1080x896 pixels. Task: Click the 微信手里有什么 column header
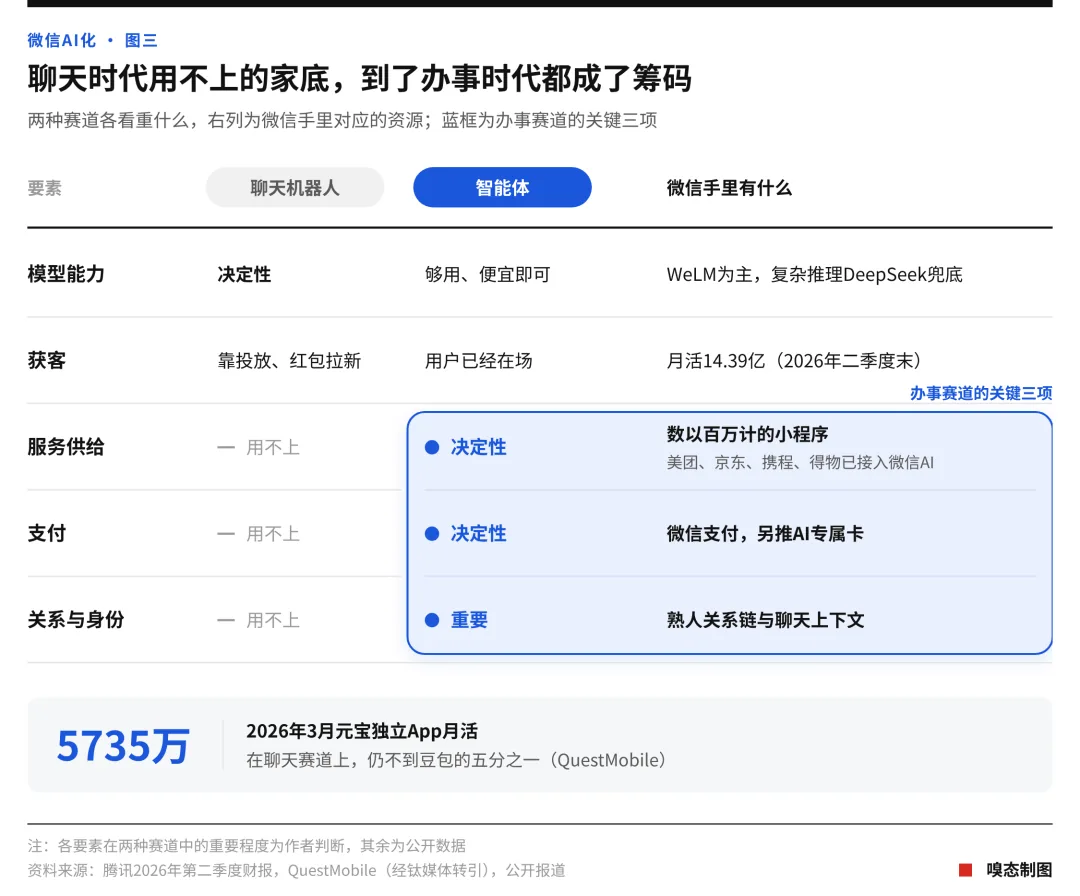click(729, 188)
